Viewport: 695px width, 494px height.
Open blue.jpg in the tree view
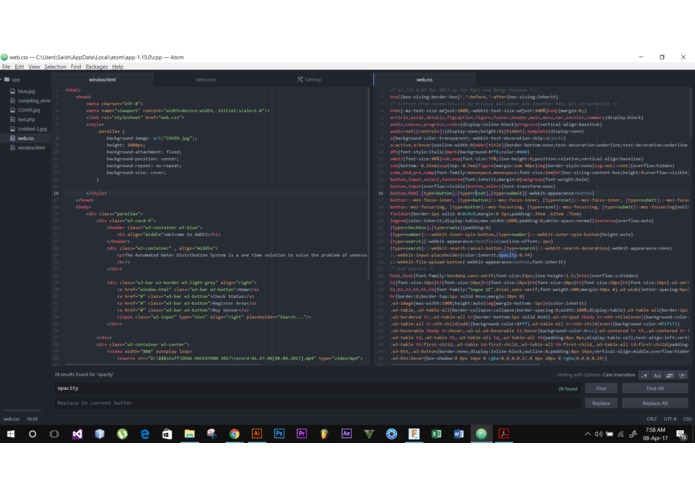tap(26, 91)
